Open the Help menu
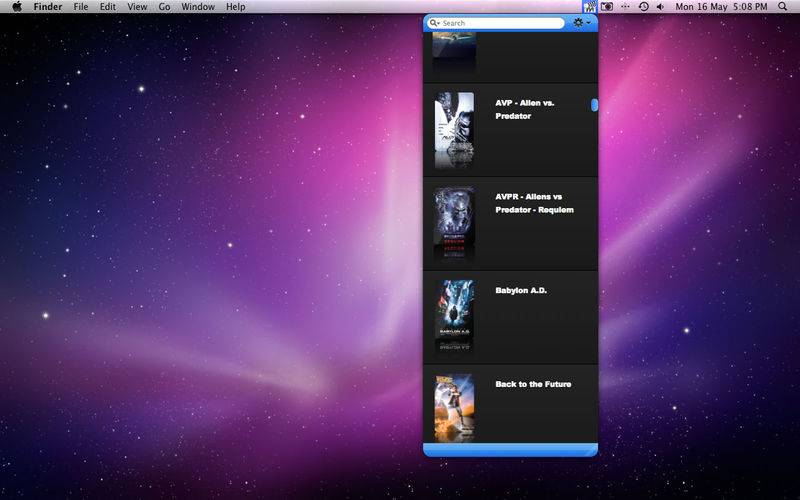Screen dimensions: 800x500 235,7
